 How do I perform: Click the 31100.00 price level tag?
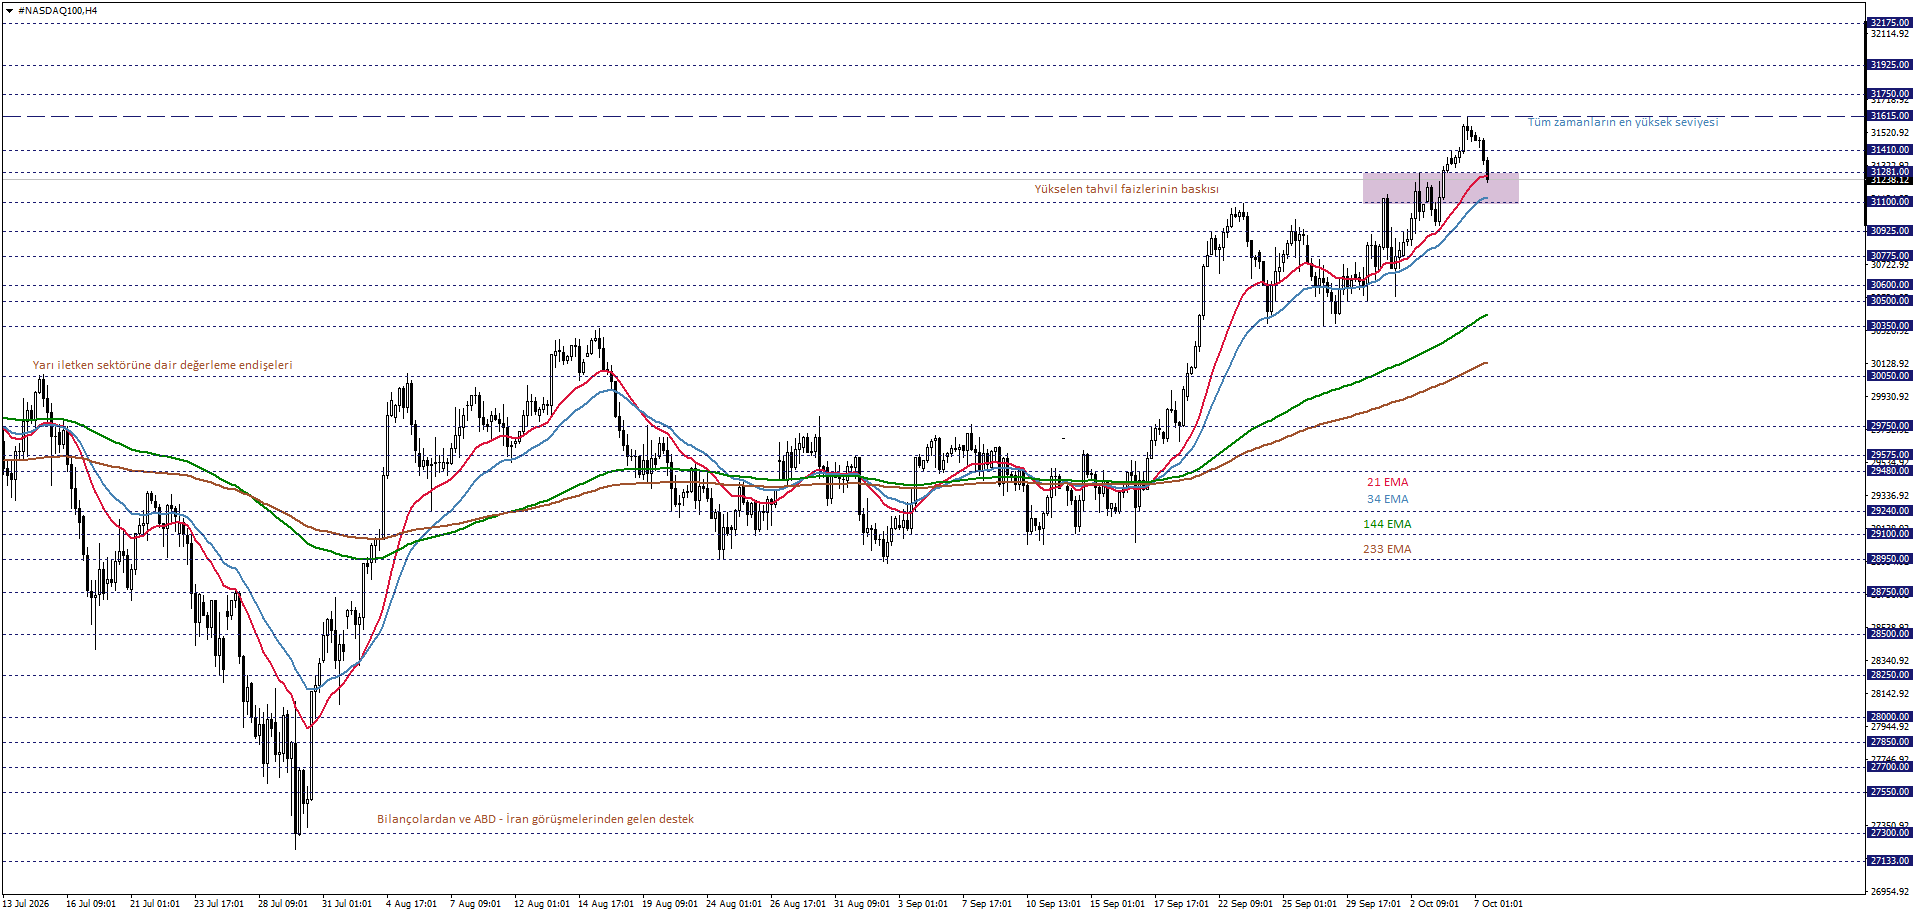pyautogui.click(x=1890, y=202)
